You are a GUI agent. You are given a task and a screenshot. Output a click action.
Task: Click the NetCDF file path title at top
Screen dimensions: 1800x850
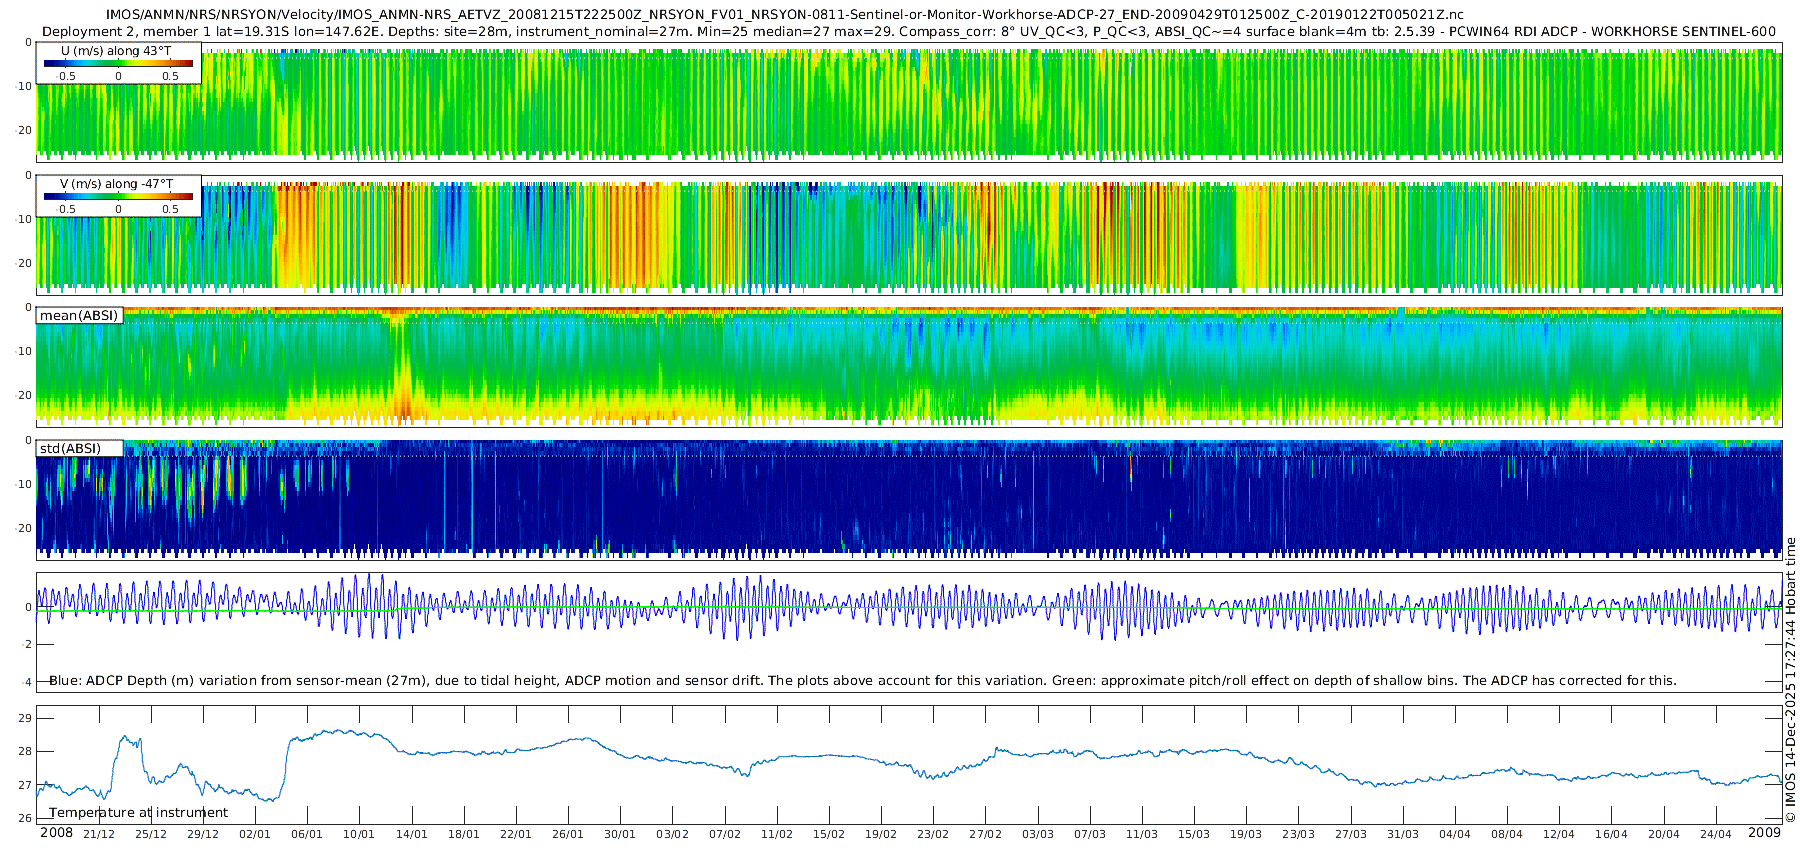click(x=784, y=14)
